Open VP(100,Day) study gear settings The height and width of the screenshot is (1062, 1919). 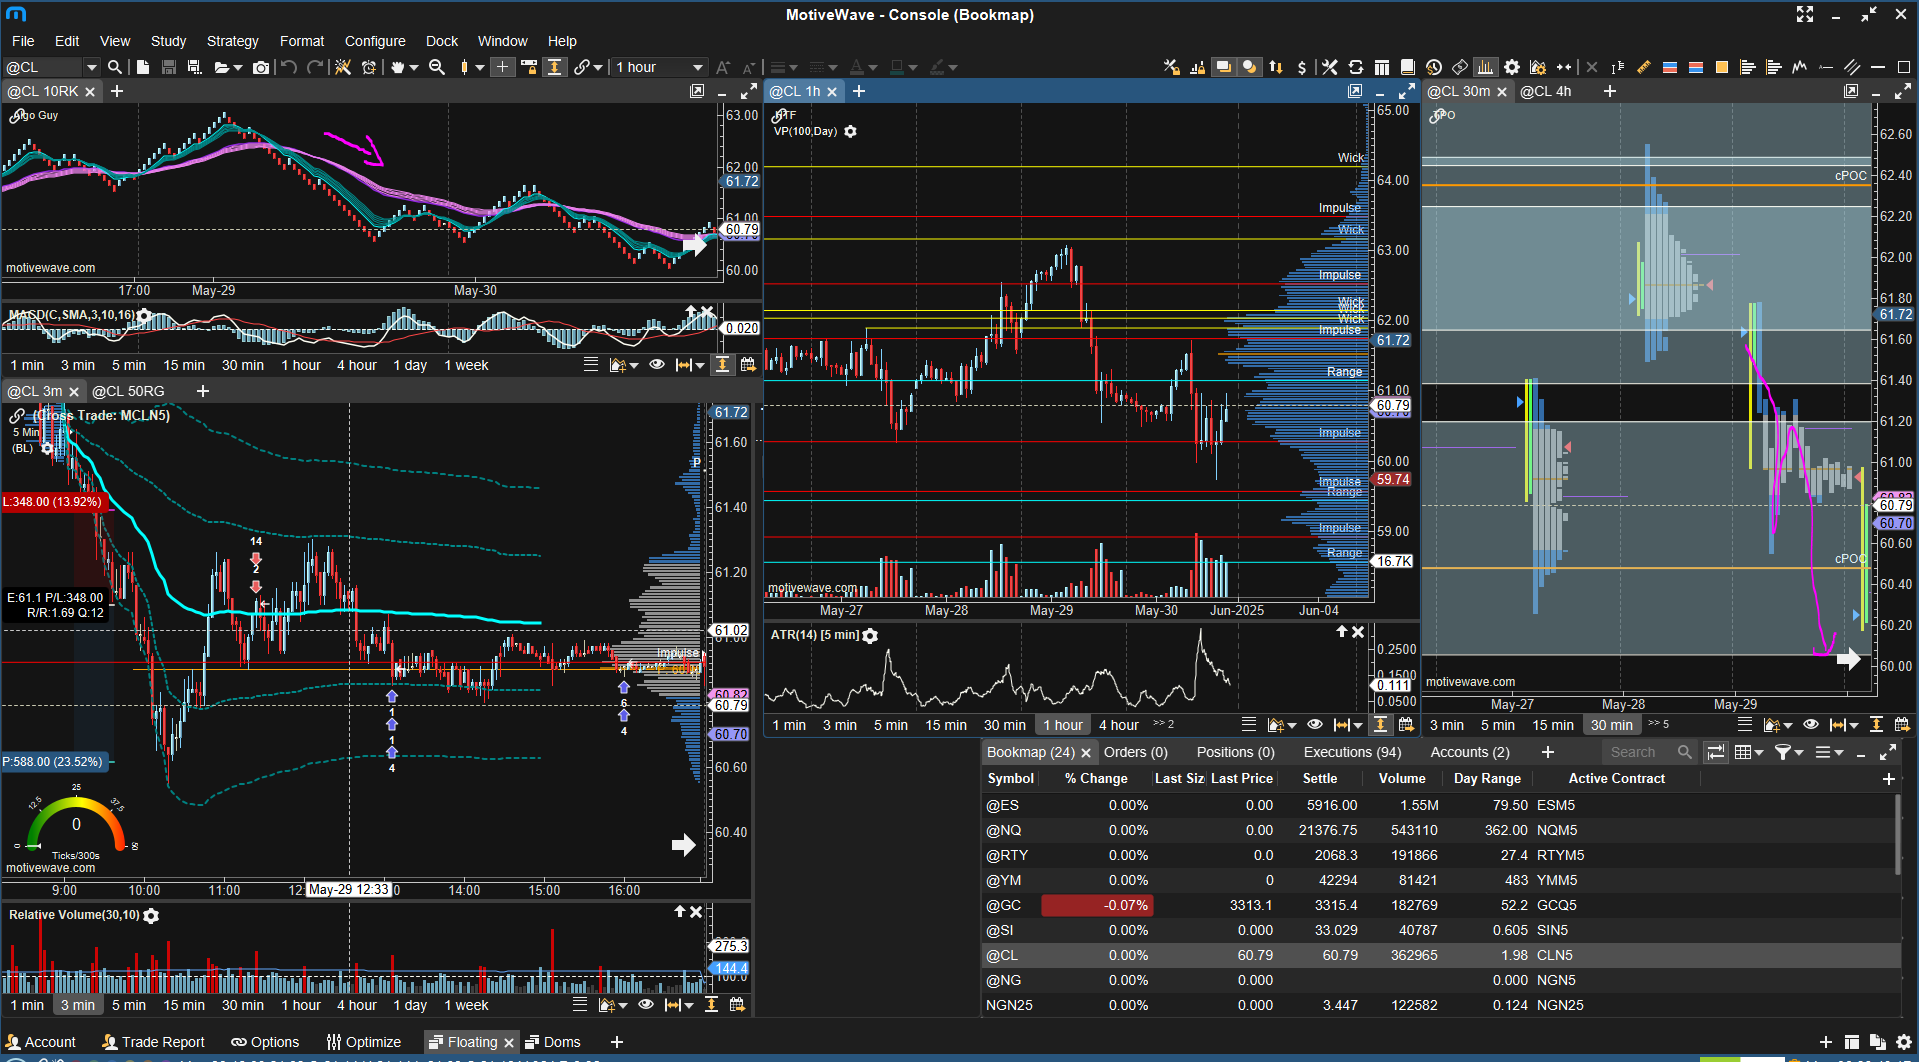(x=850, y=132)
